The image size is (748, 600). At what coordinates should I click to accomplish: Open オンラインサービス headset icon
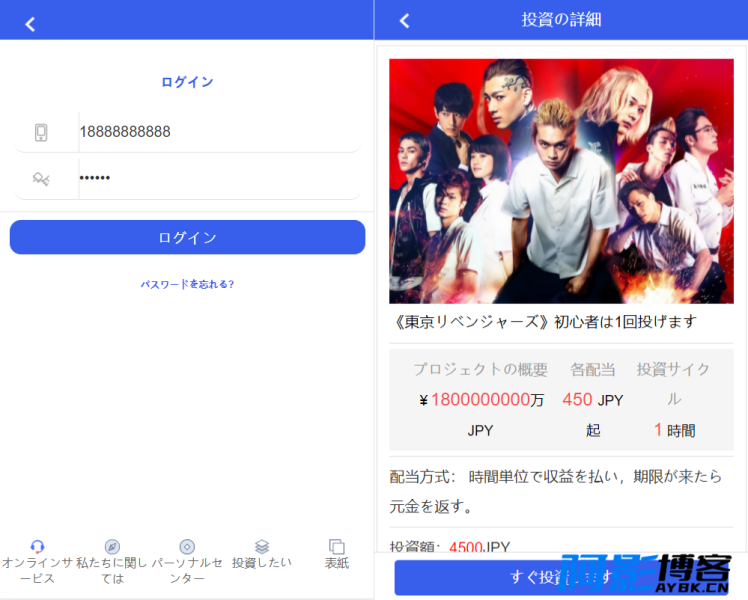click(37, 547)
